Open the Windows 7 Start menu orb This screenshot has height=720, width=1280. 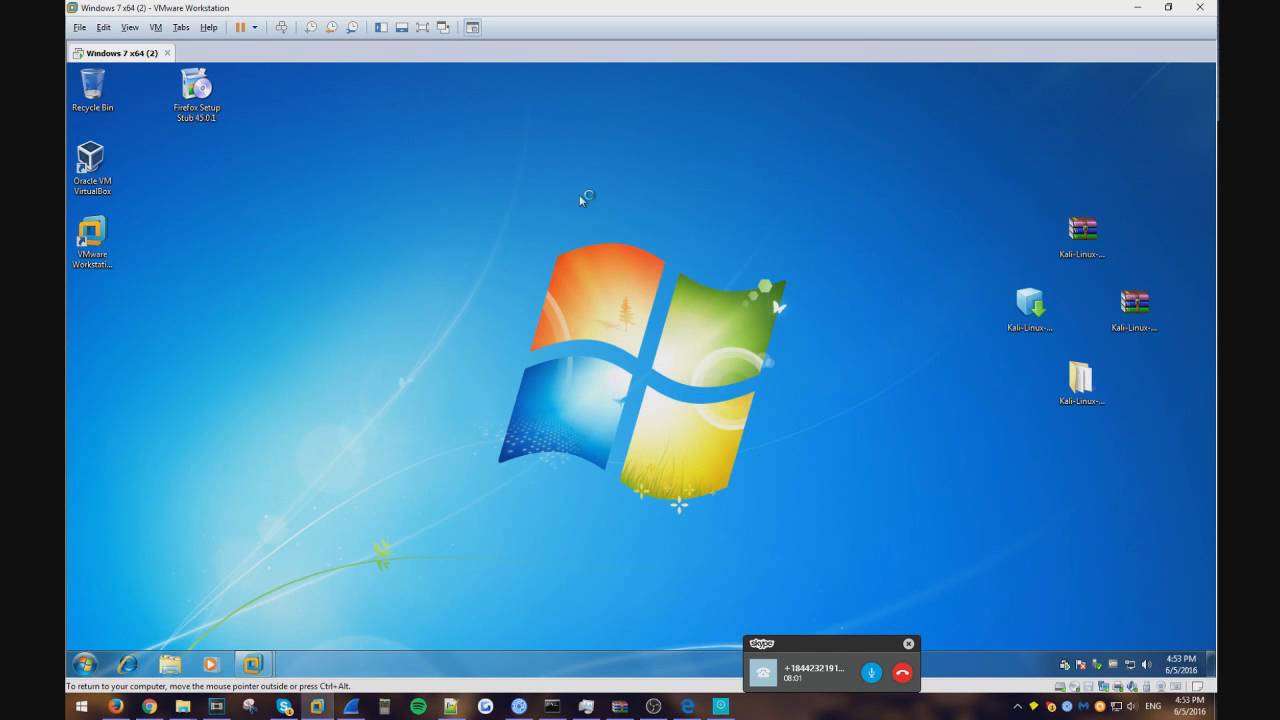click(85, 664)
